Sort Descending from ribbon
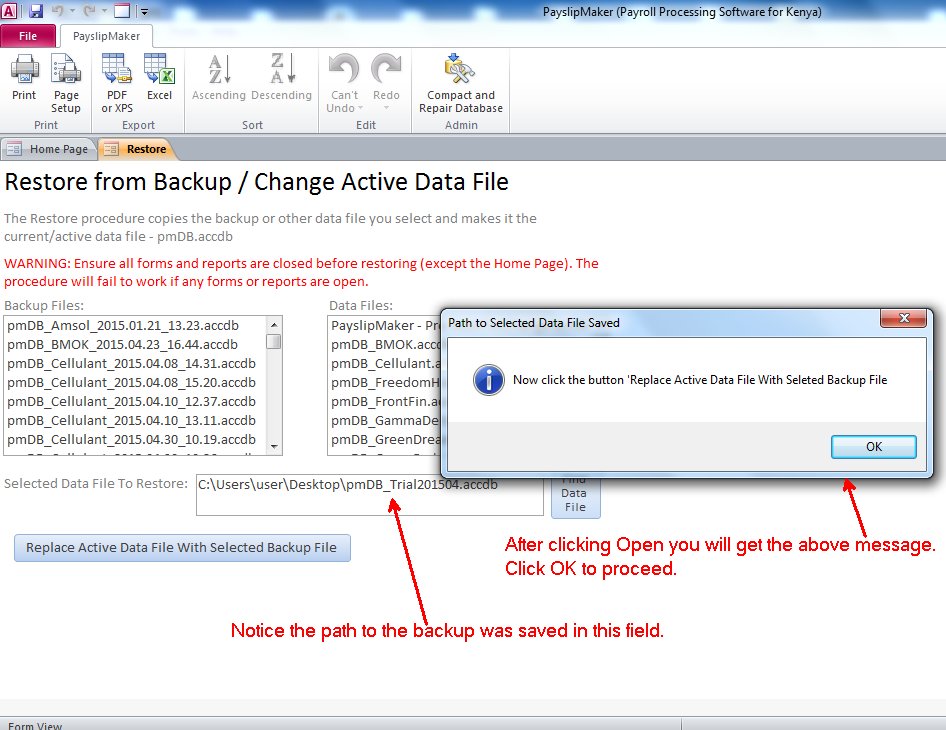Viewport: 946px width, 730px height. click(x=281, y=77)
